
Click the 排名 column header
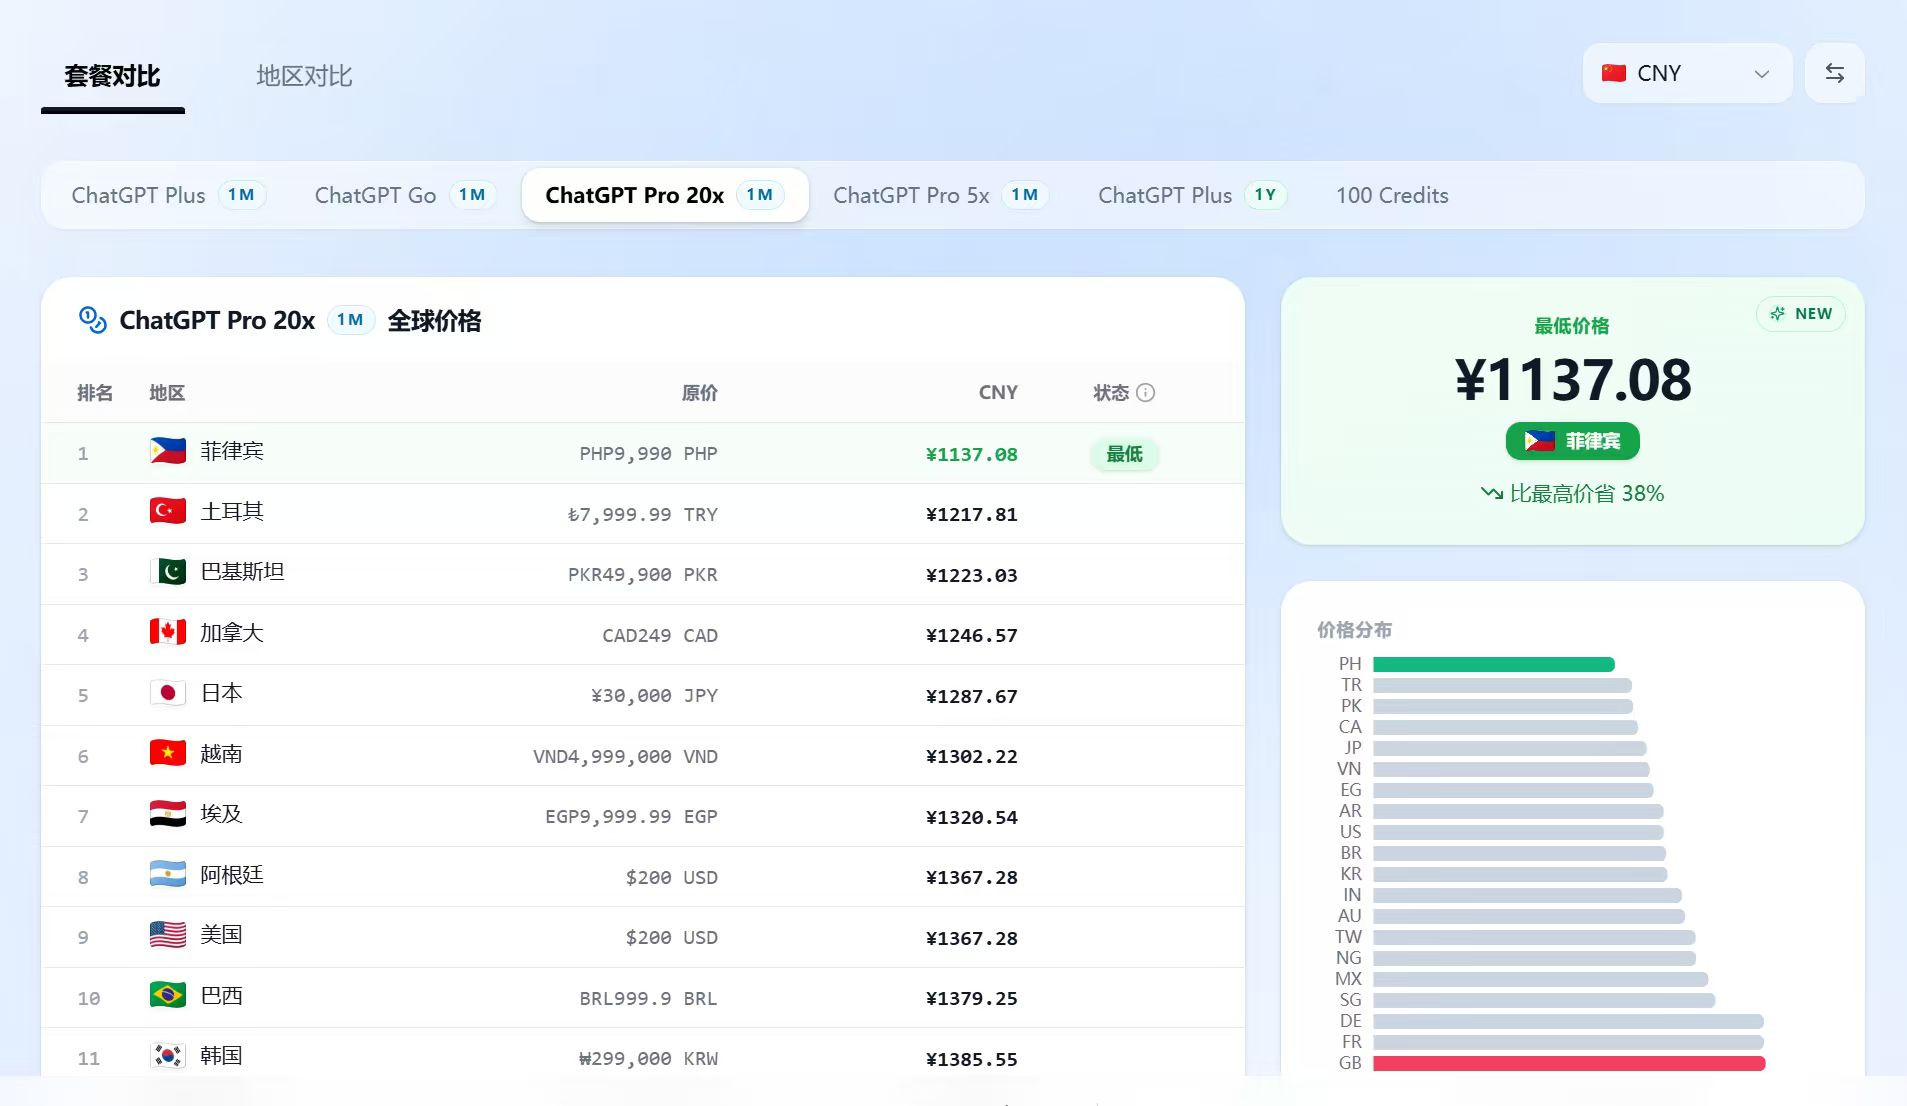coord(95,393)
